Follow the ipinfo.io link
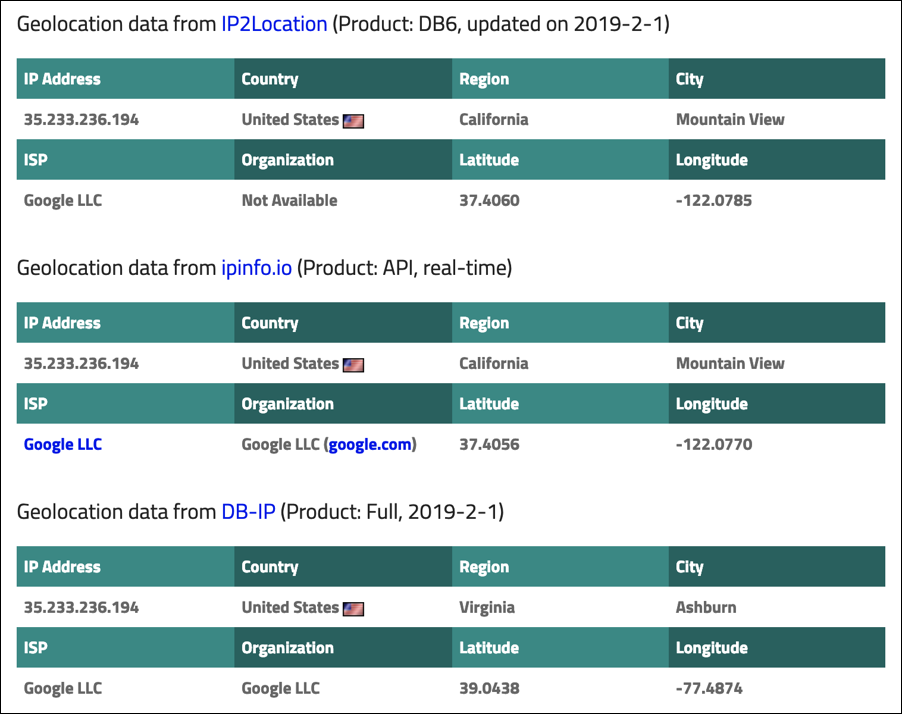Image resolution: width=902 pixels, height=714 pixels. tap(257, 268)
